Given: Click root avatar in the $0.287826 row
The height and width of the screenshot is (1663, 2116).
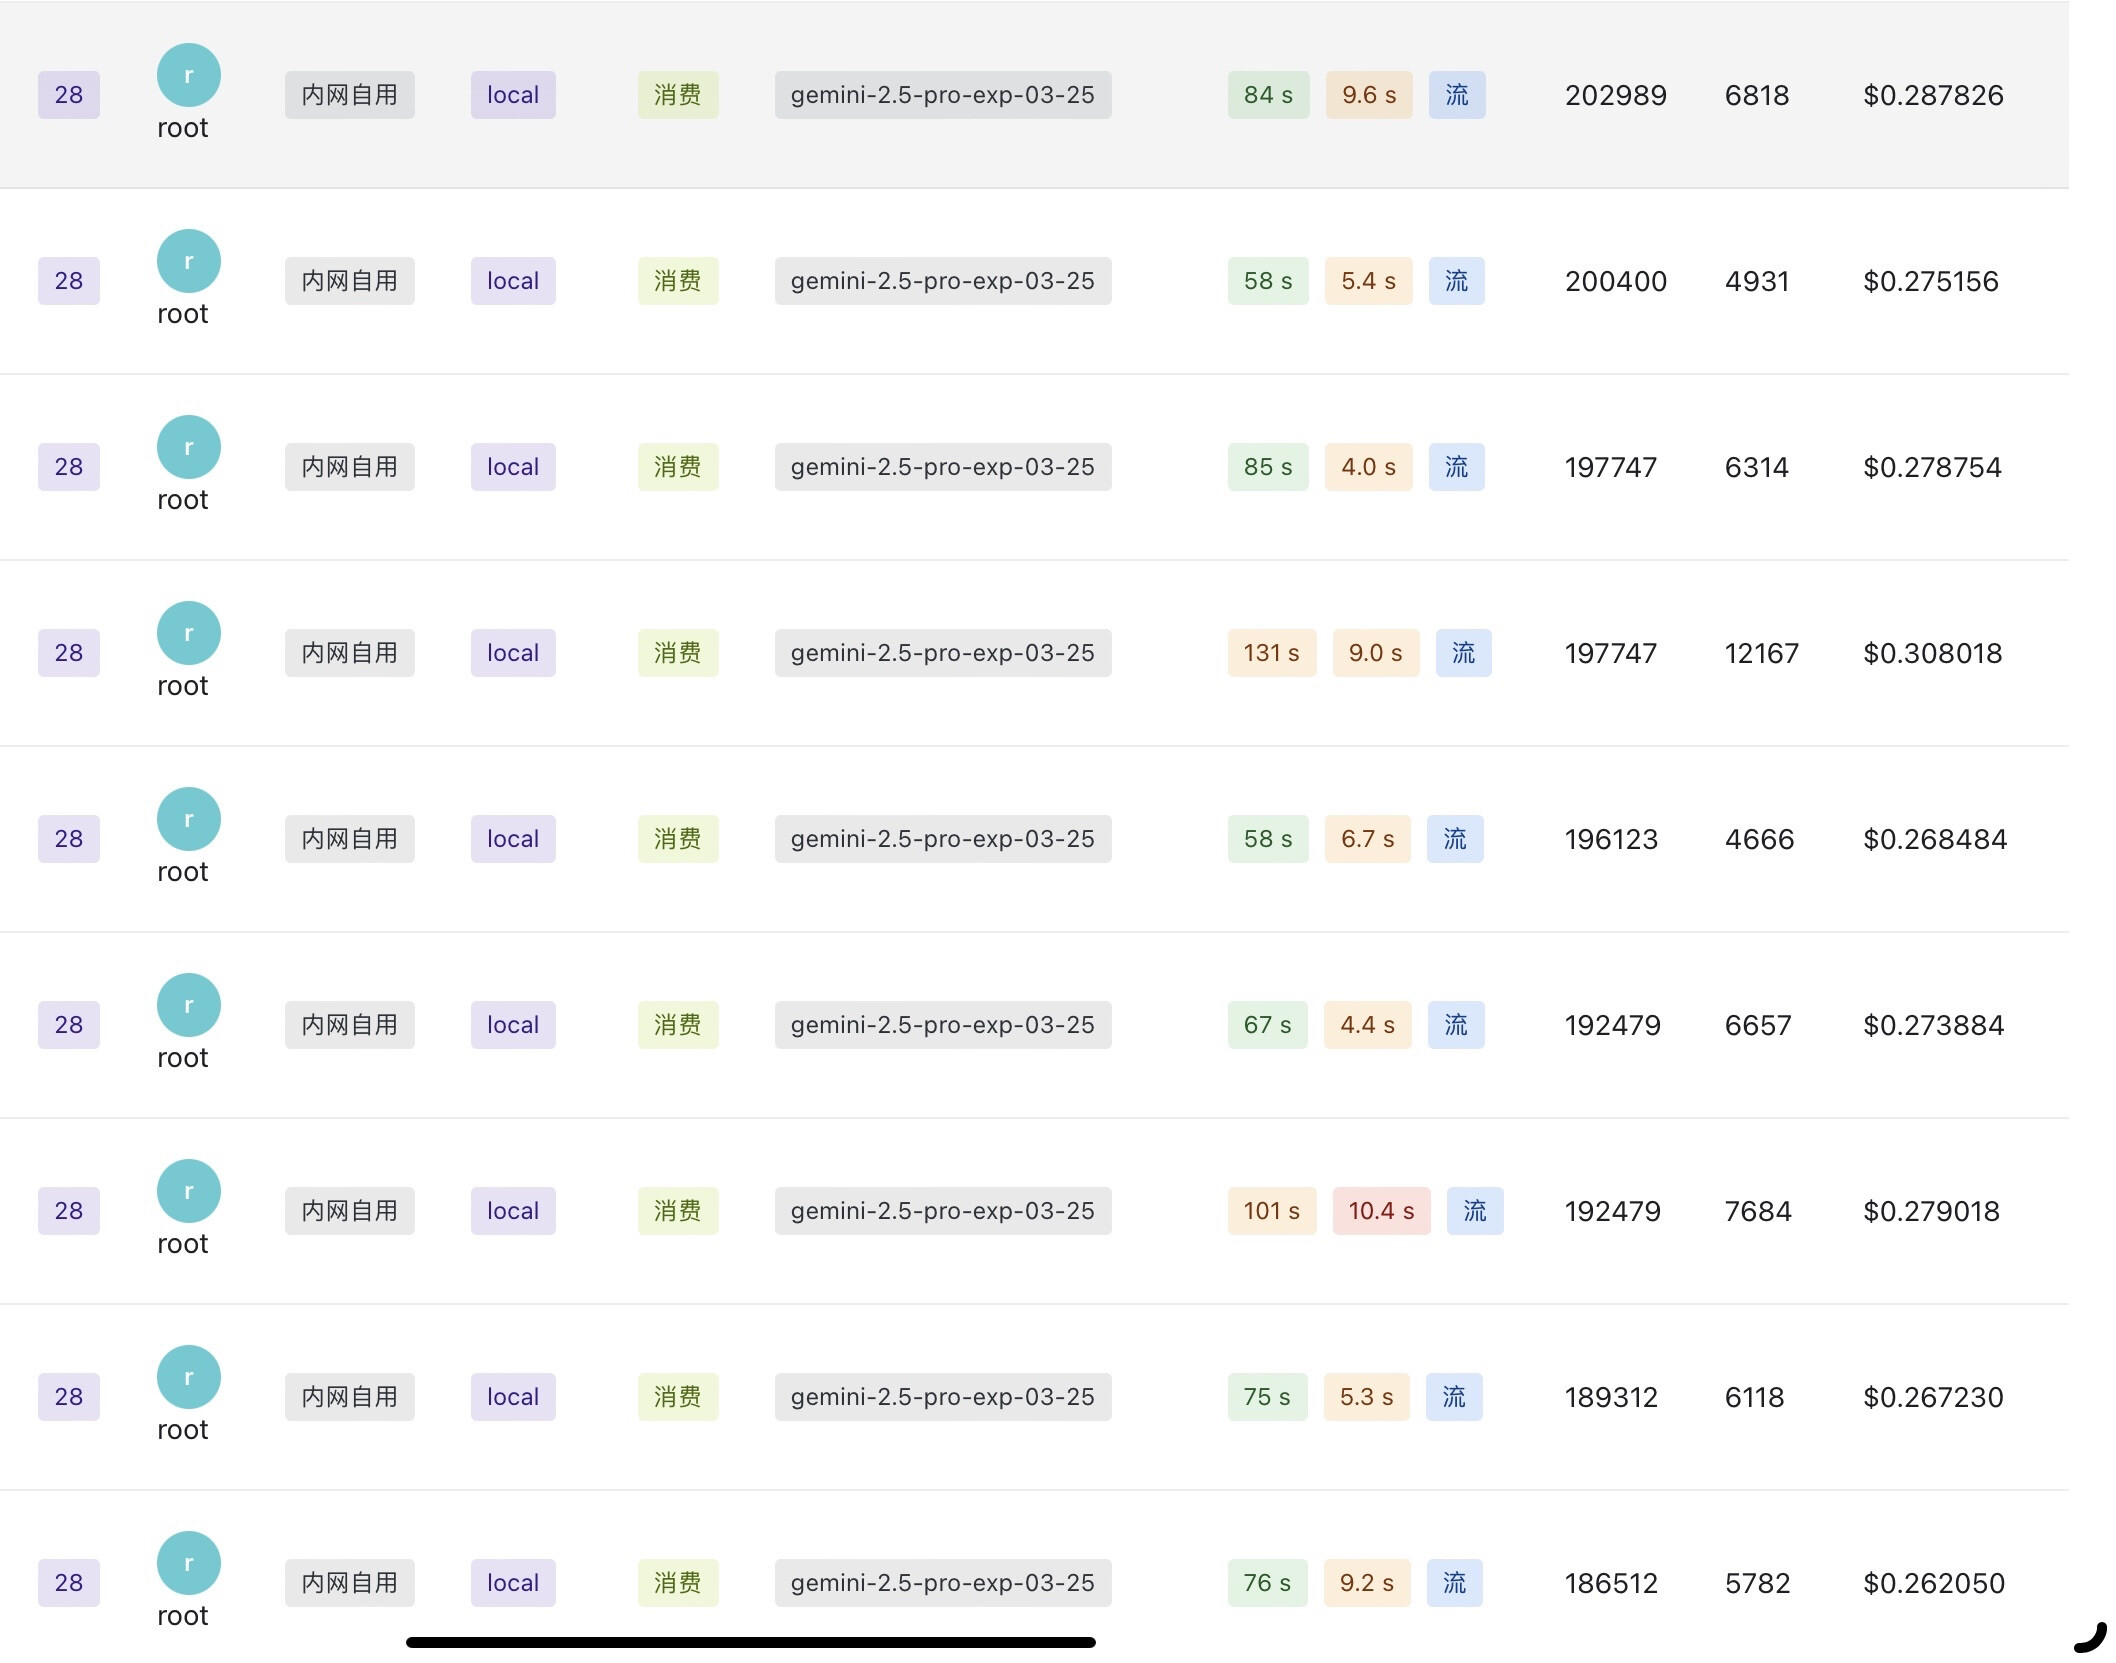Looking at the screenshot, I should tap(188, 75).
